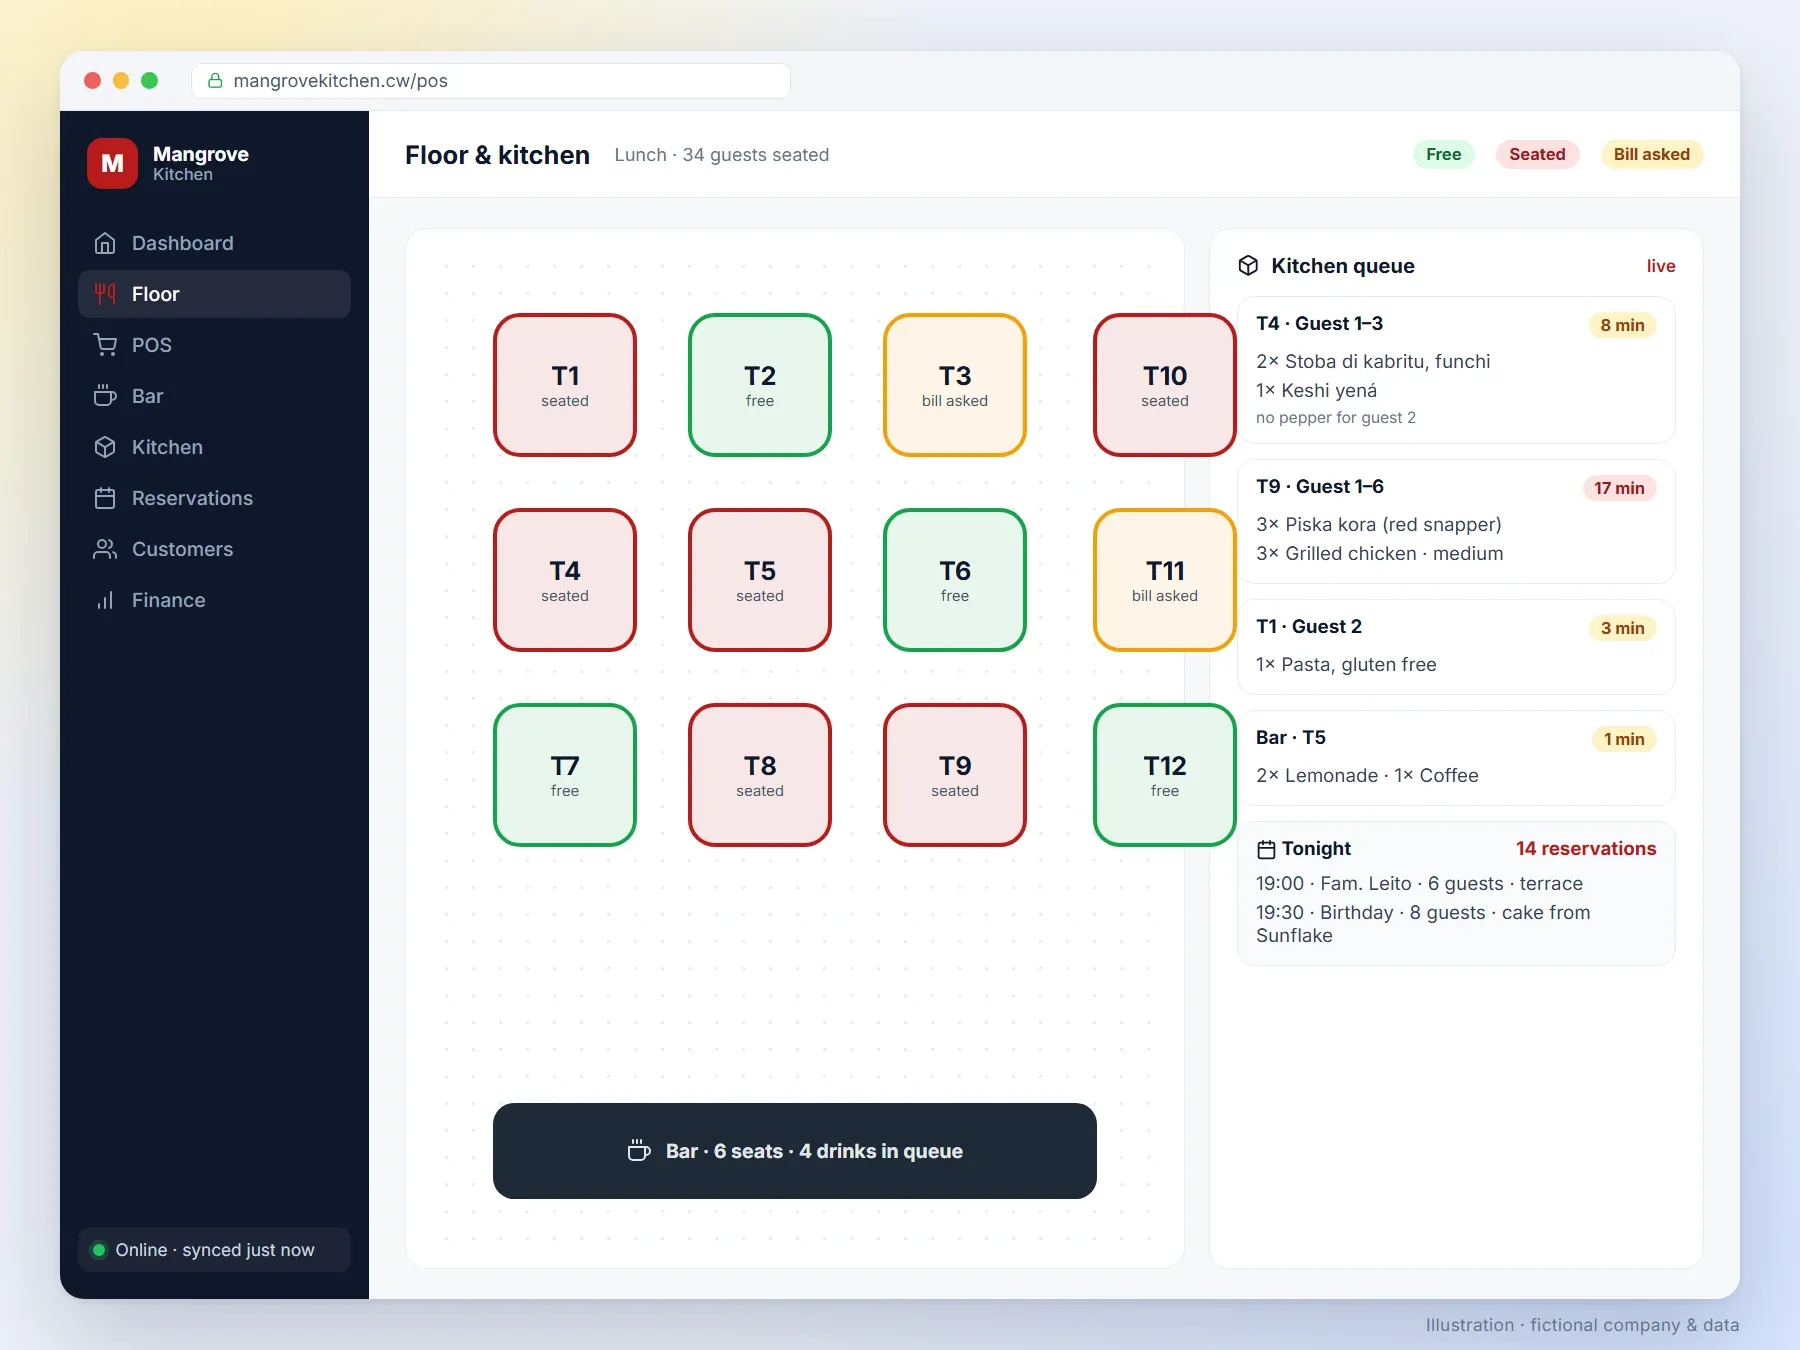This screenshot has height=1350, width=1800.
Task: Click the Finance bar chart icon
Action: click(x=105, y=600)
